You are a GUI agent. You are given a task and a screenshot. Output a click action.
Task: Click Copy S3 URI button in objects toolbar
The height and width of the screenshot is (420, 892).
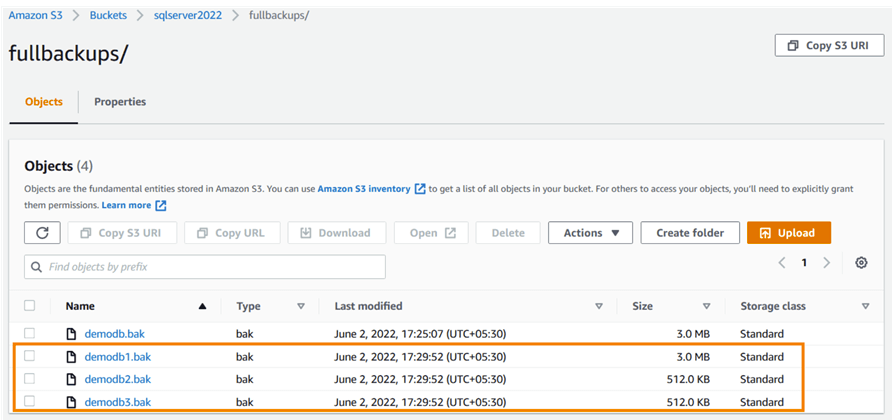coord(122,233)
